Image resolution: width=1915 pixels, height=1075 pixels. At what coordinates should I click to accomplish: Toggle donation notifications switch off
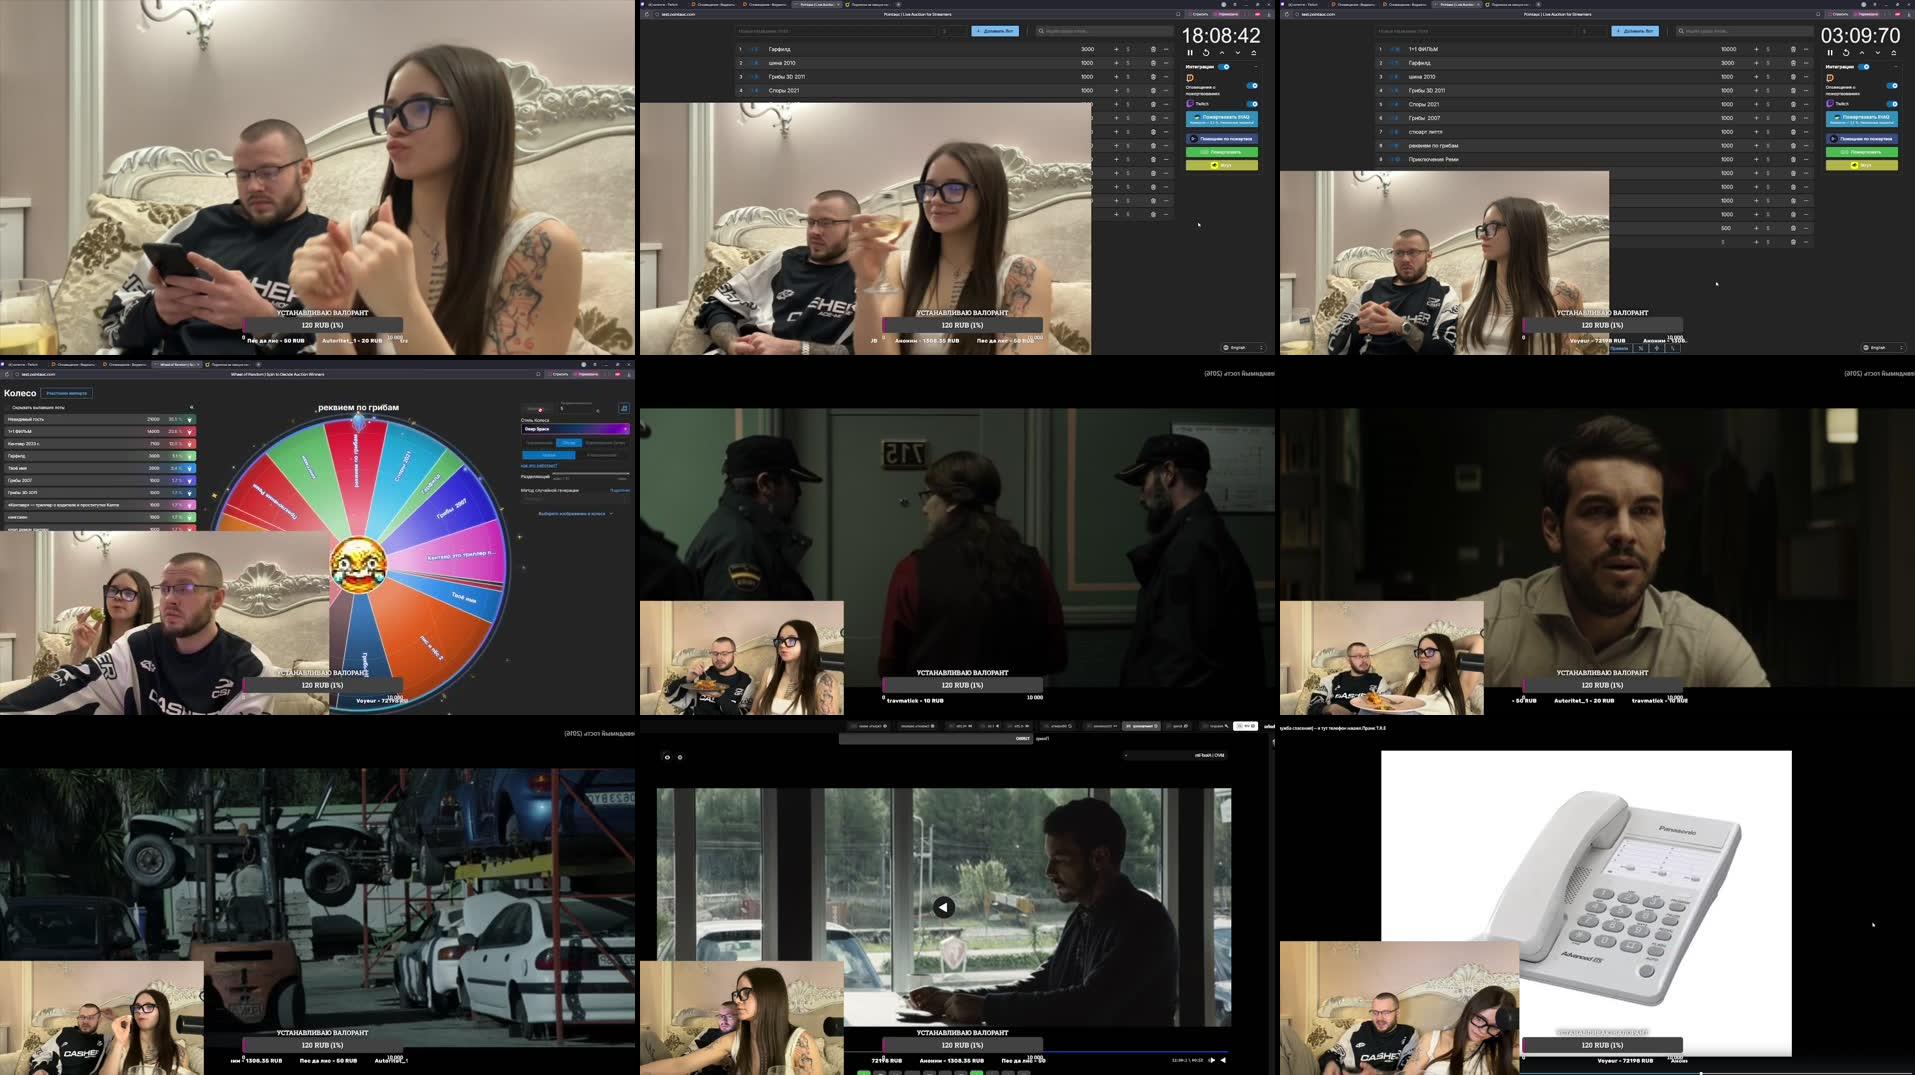tap(1252, 85)
